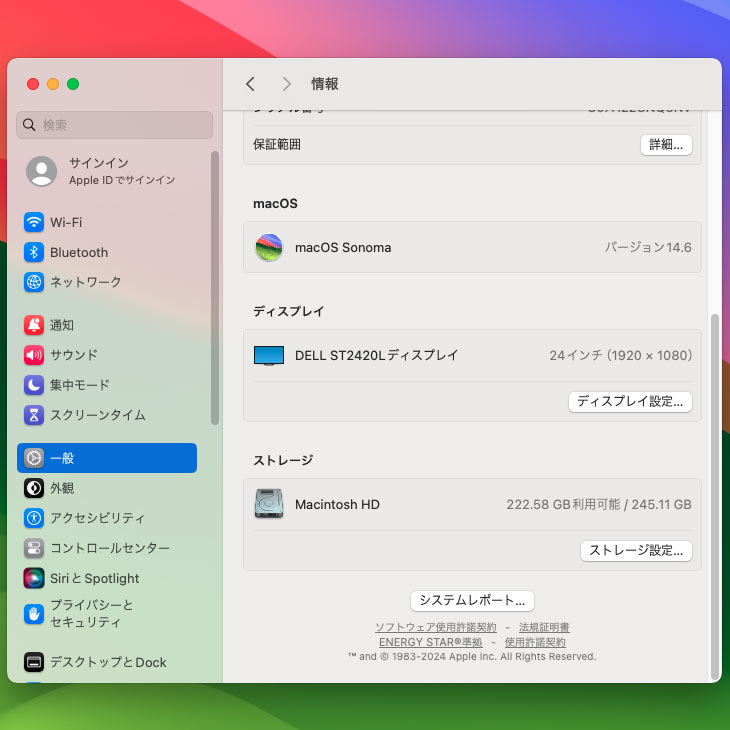Screen dimensions: 730x730
Task: Open ネットワーク settings
Action: [x=86, y=282]
